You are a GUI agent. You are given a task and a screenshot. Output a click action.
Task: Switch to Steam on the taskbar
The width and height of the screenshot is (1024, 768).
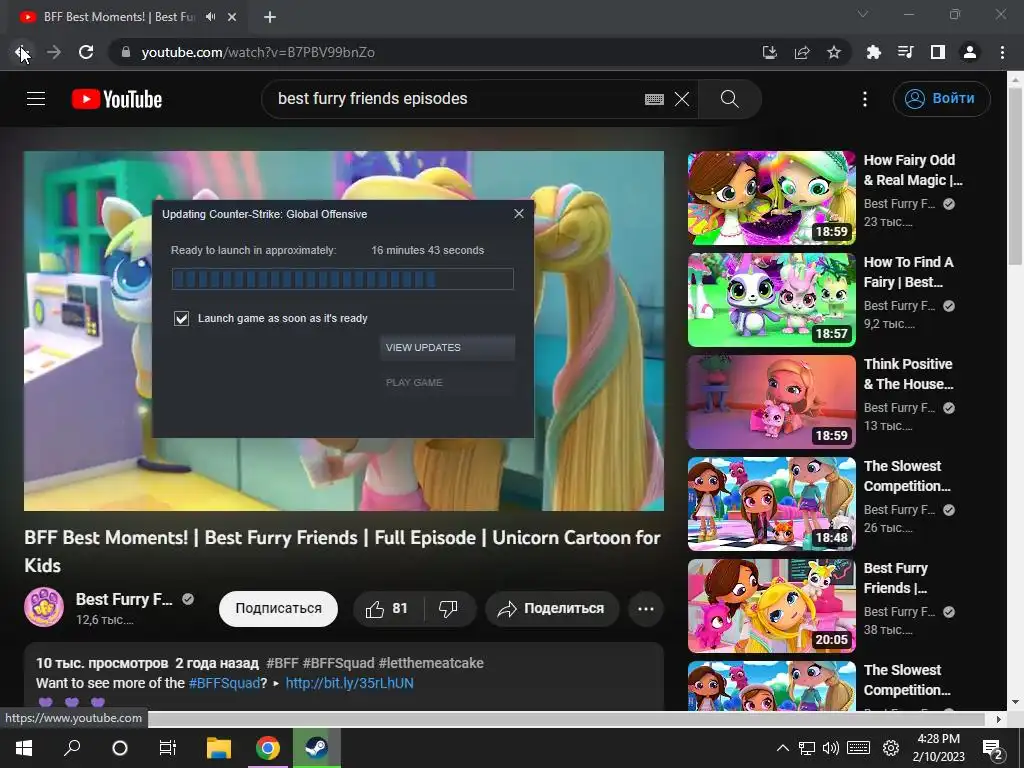317,748
